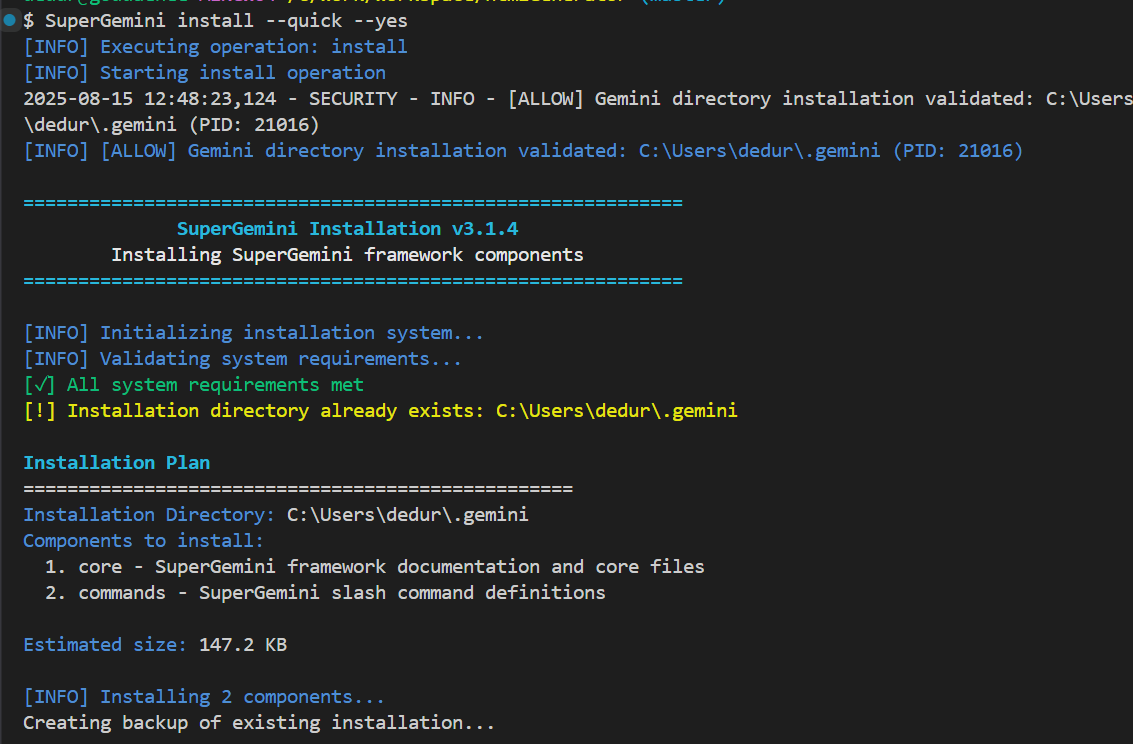
Task: Click the SECURITY log line with timestamp 12:48:23,124
Action: [x=578, y=99]
